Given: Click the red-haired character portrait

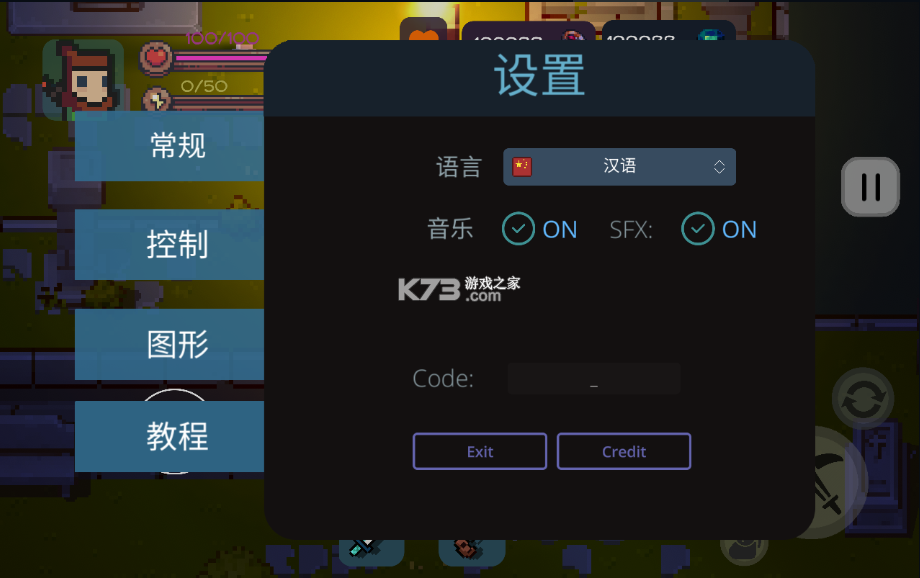Looking at the screenshot, I should point(83,76).
